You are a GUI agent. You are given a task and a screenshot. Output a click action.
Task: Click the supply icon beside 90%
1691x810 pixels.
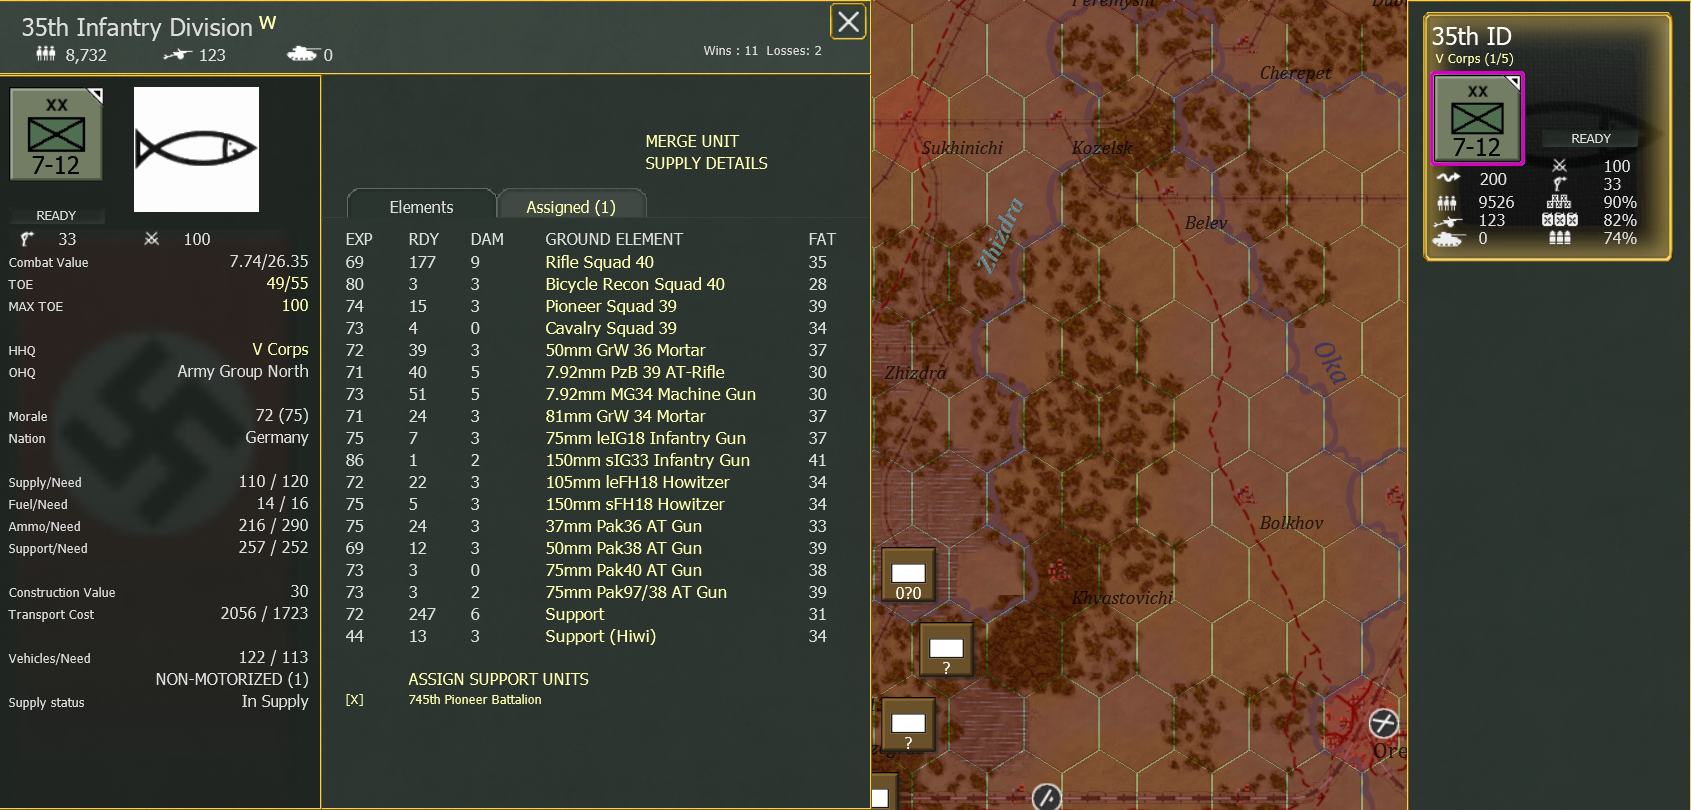pyautogui.click(x=1559, y=202)
